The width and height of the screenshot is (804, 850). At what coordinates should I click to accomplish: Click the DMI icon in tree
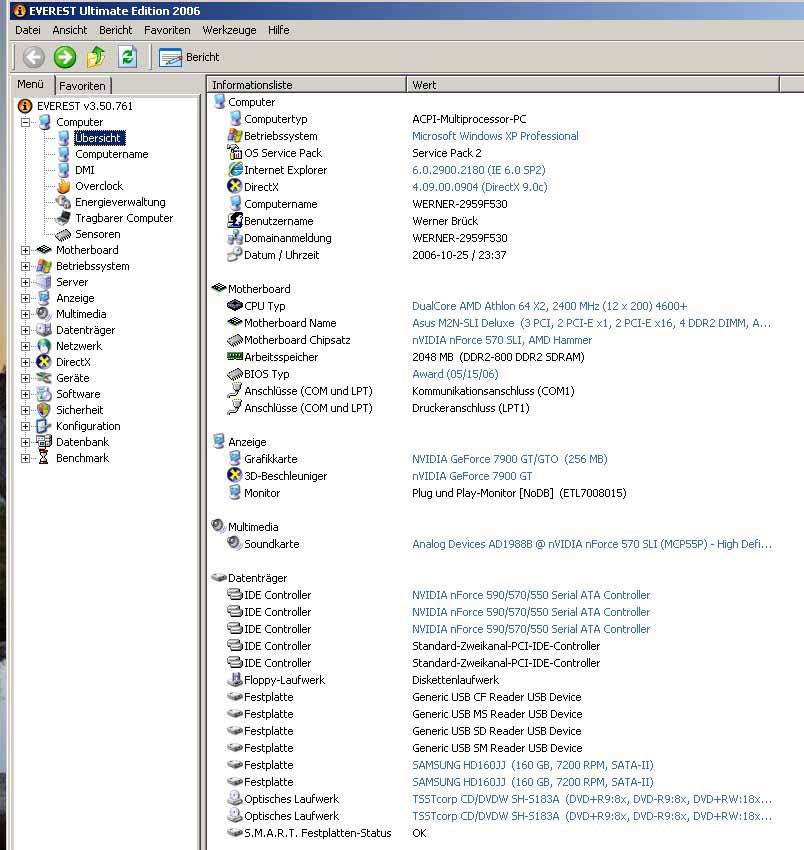64,170
